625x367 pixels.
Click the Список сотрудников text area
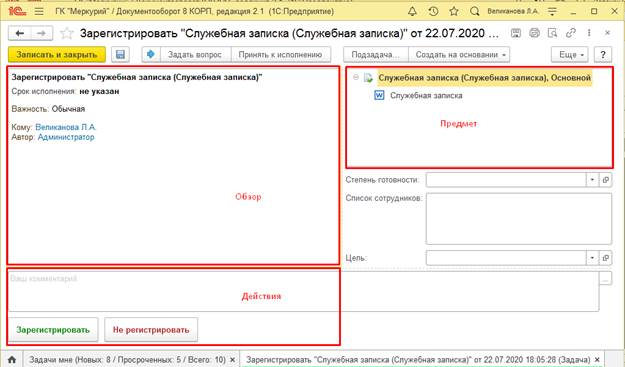click(x=519, y=219)
